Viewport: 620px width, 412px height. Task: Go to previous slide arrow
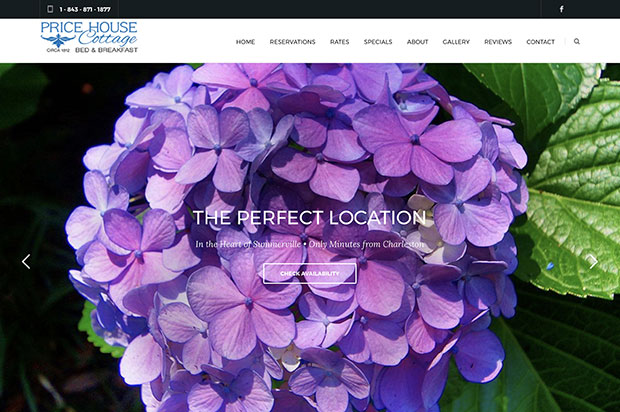pyautogui.click(x=26, y=261)
